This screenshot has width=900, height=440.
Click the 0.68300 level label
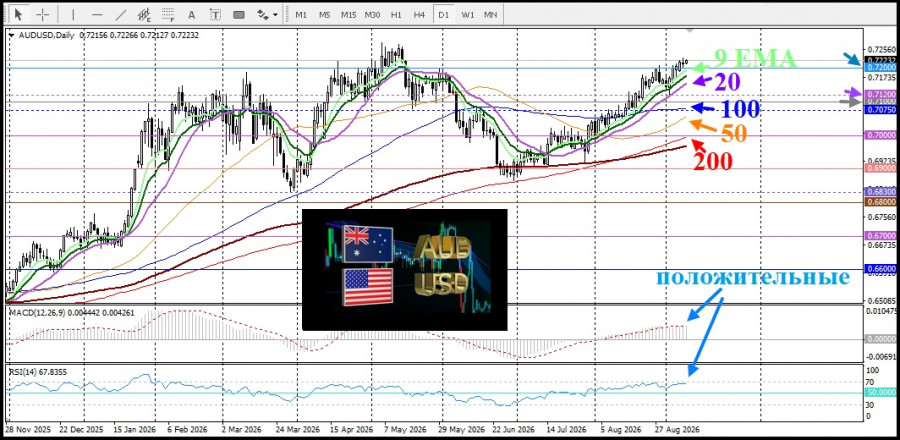tap(880, 192)
